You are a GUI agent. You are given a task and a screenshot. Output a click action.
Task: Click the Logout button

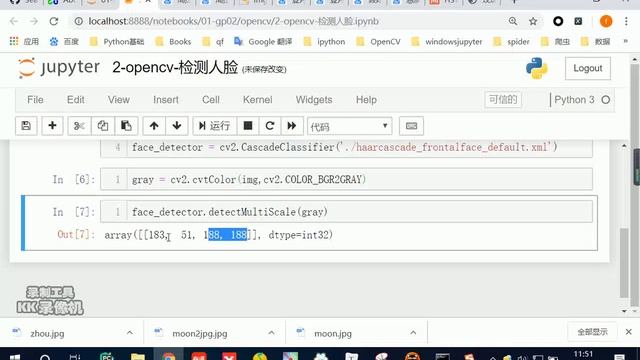pyautogui.click(x=588, y=68)
